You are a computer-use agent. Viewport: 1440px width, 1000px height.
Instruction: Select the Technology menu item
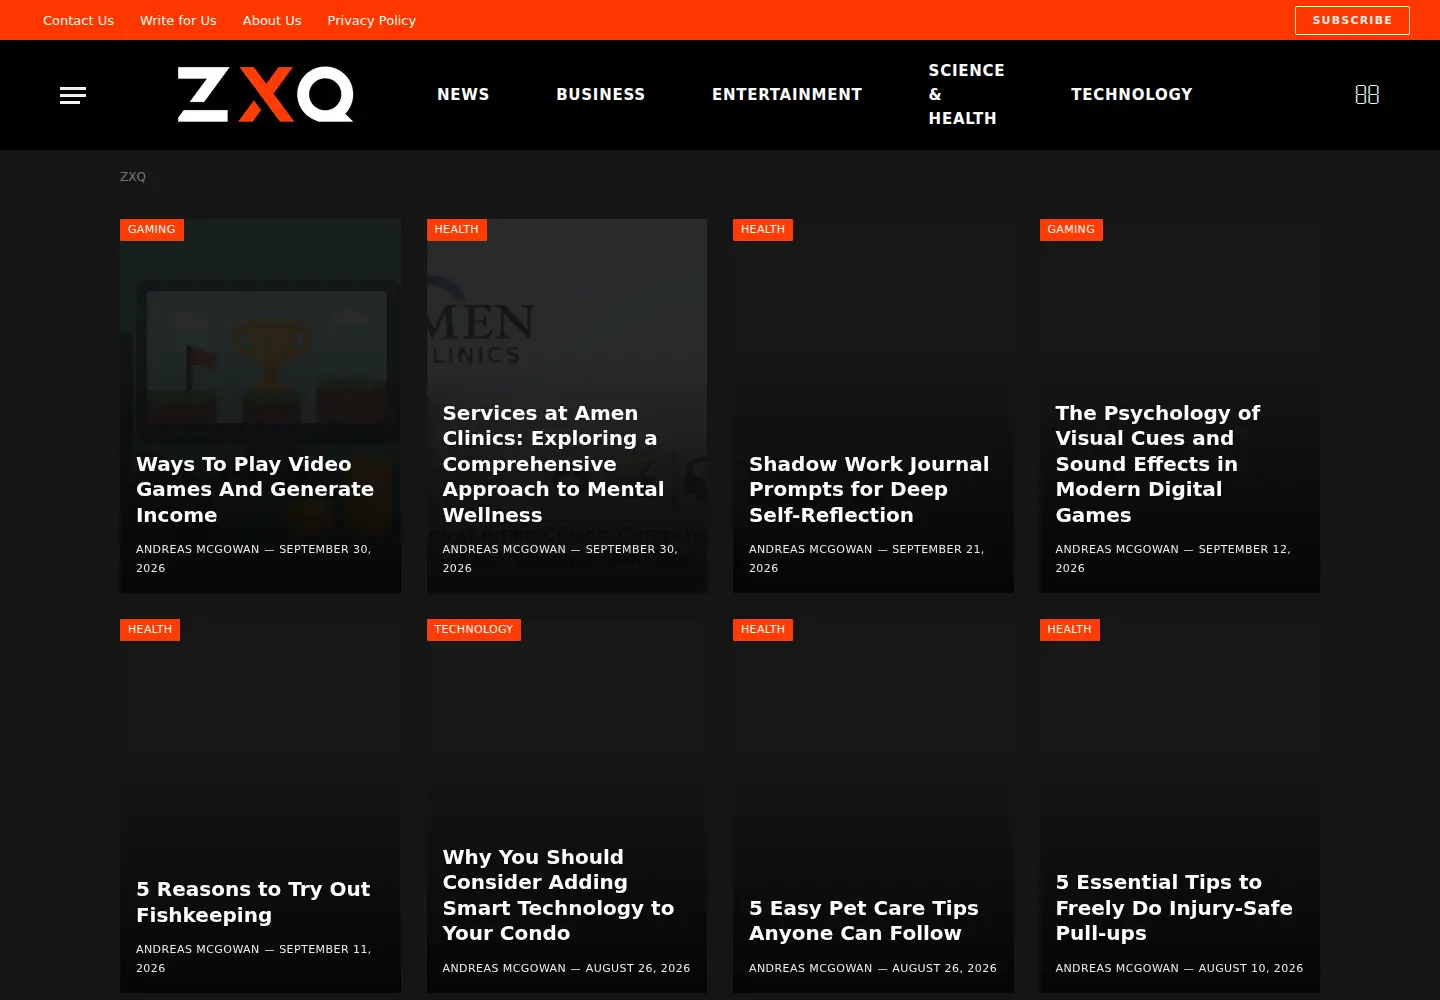pyautogui.click(x=1132, y=94)
